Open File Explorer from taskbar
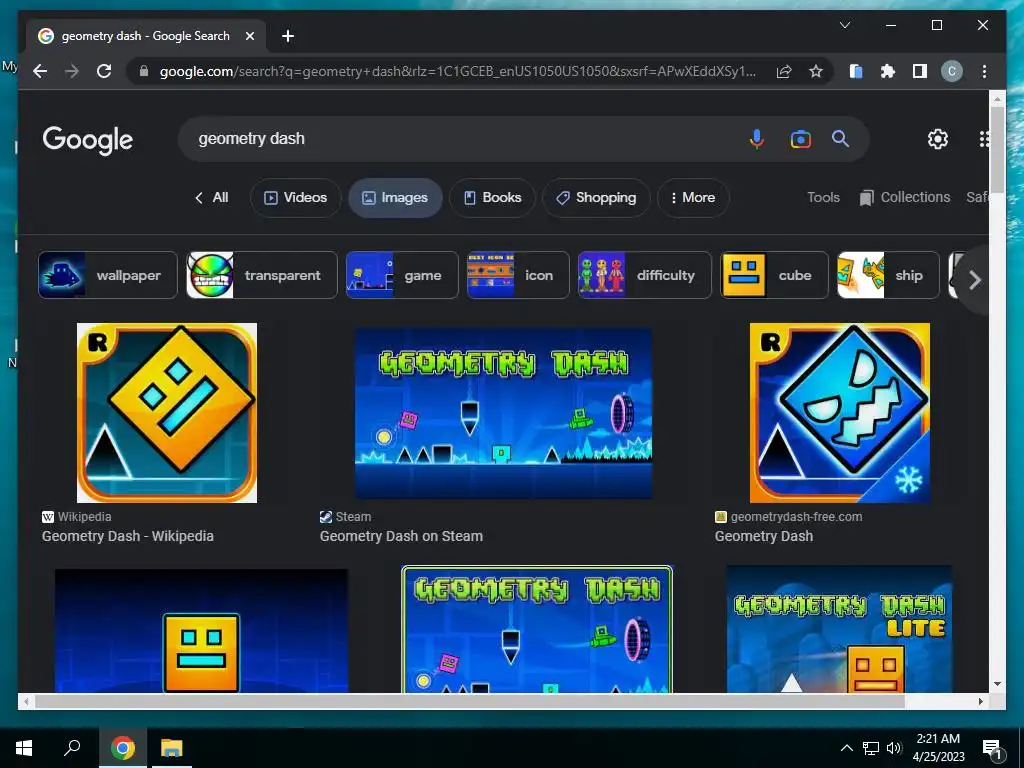The height and width of the screenshot is (768, 1024). (172, 748)
